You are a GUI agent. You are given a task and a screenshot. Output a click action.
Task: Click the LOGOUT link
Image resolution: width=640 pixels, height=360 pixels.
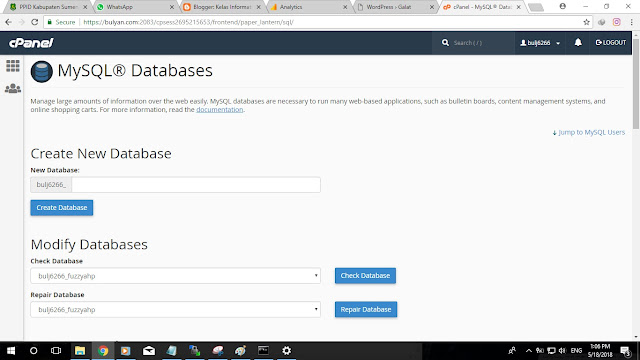coord(611,42)
